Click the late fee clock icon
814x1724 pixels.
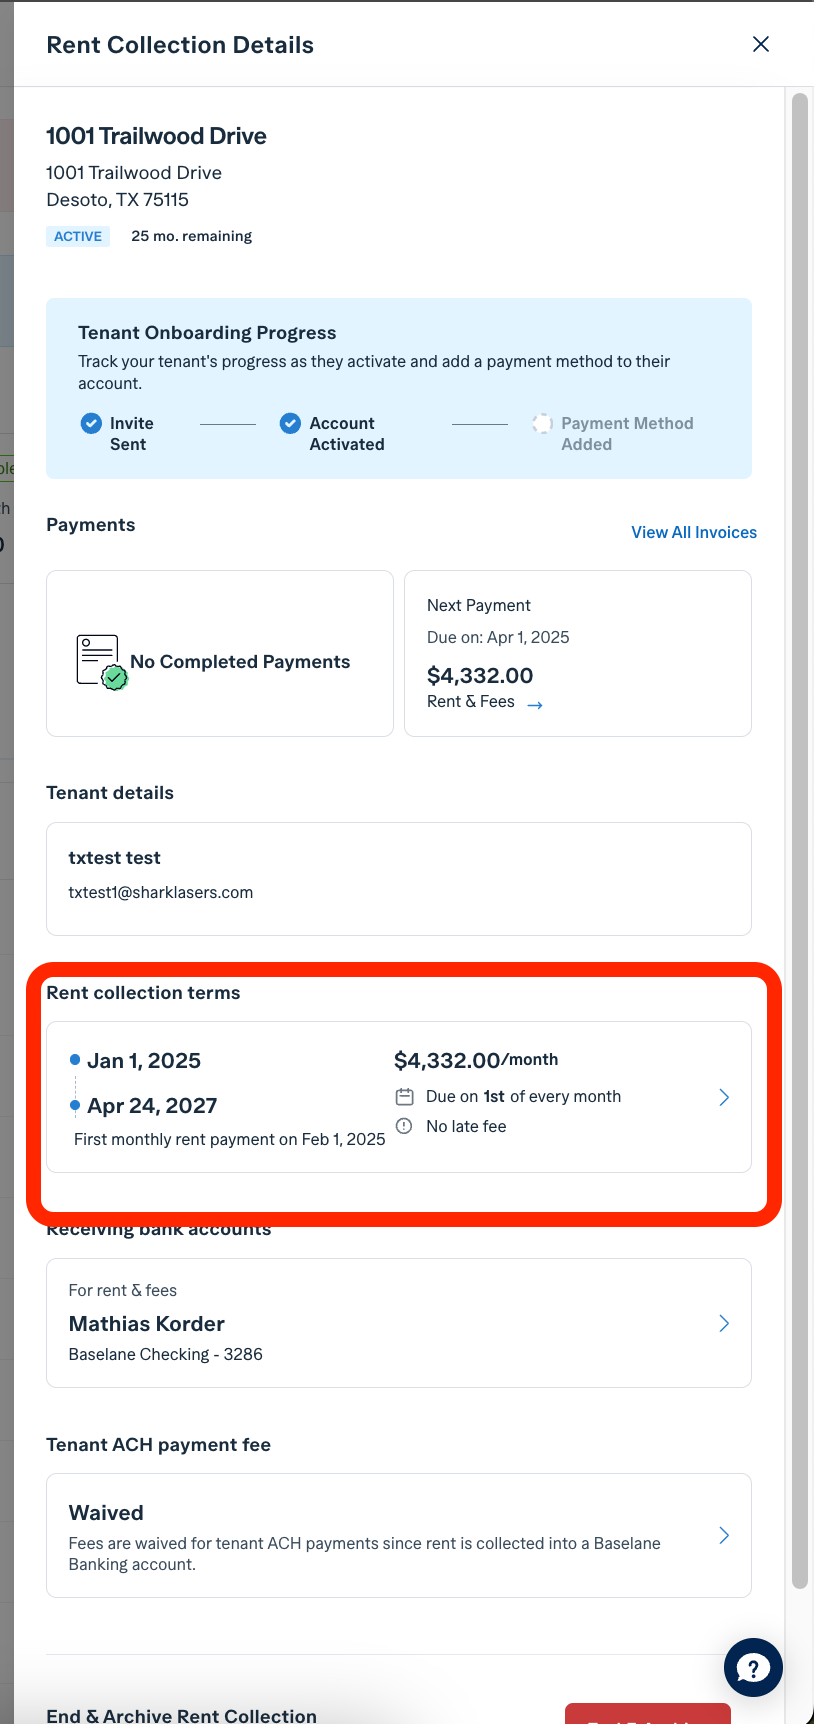pos(404,1126)
